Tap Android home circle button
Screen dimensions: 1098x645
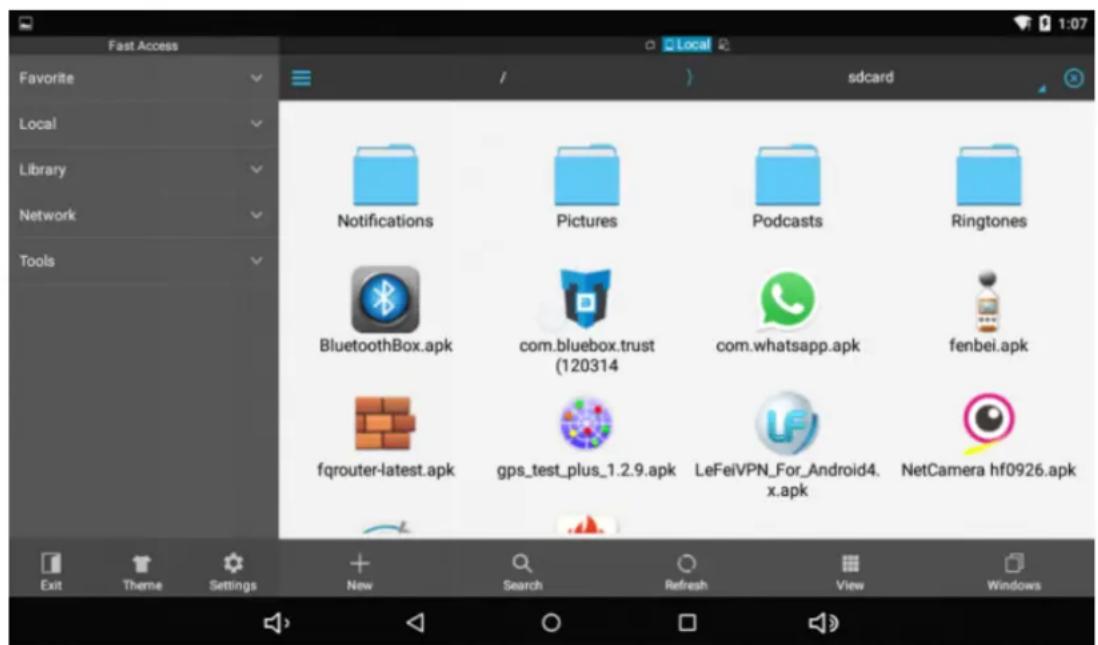[x=551, y=622]
